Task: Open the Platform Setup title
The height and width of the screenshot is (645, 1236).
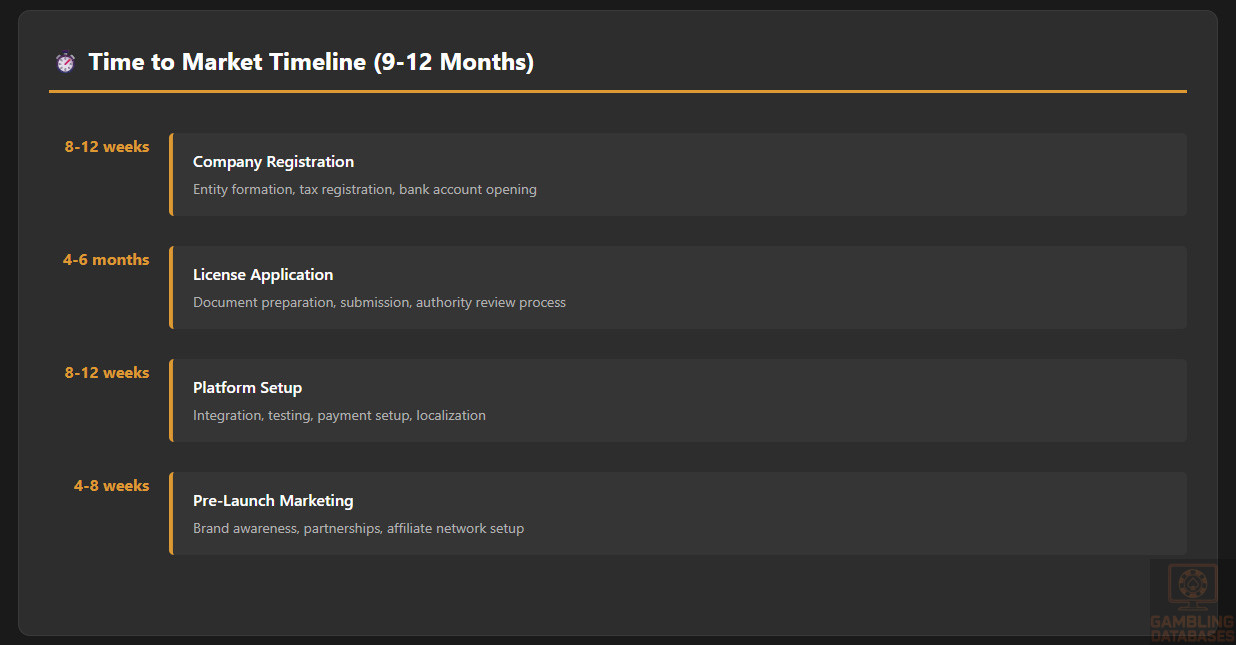Action: (247, 388)
